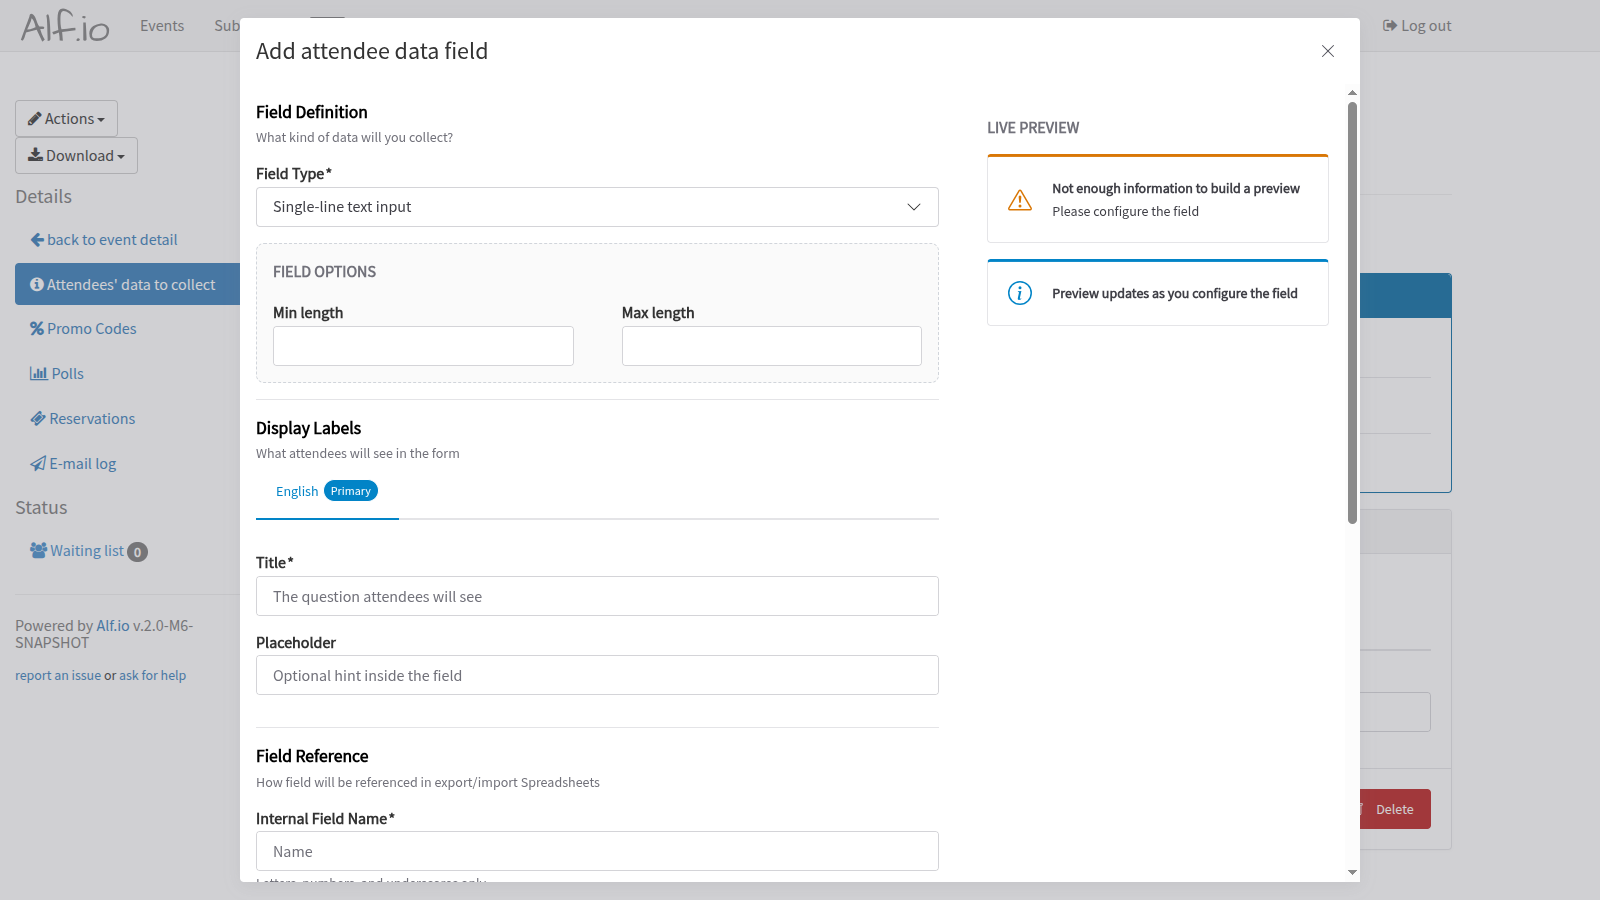Click the info icon beside Attendees' data to collect
Image resolution: width=1600 pixels, height=900 pixels.
(x=35, y=284)
